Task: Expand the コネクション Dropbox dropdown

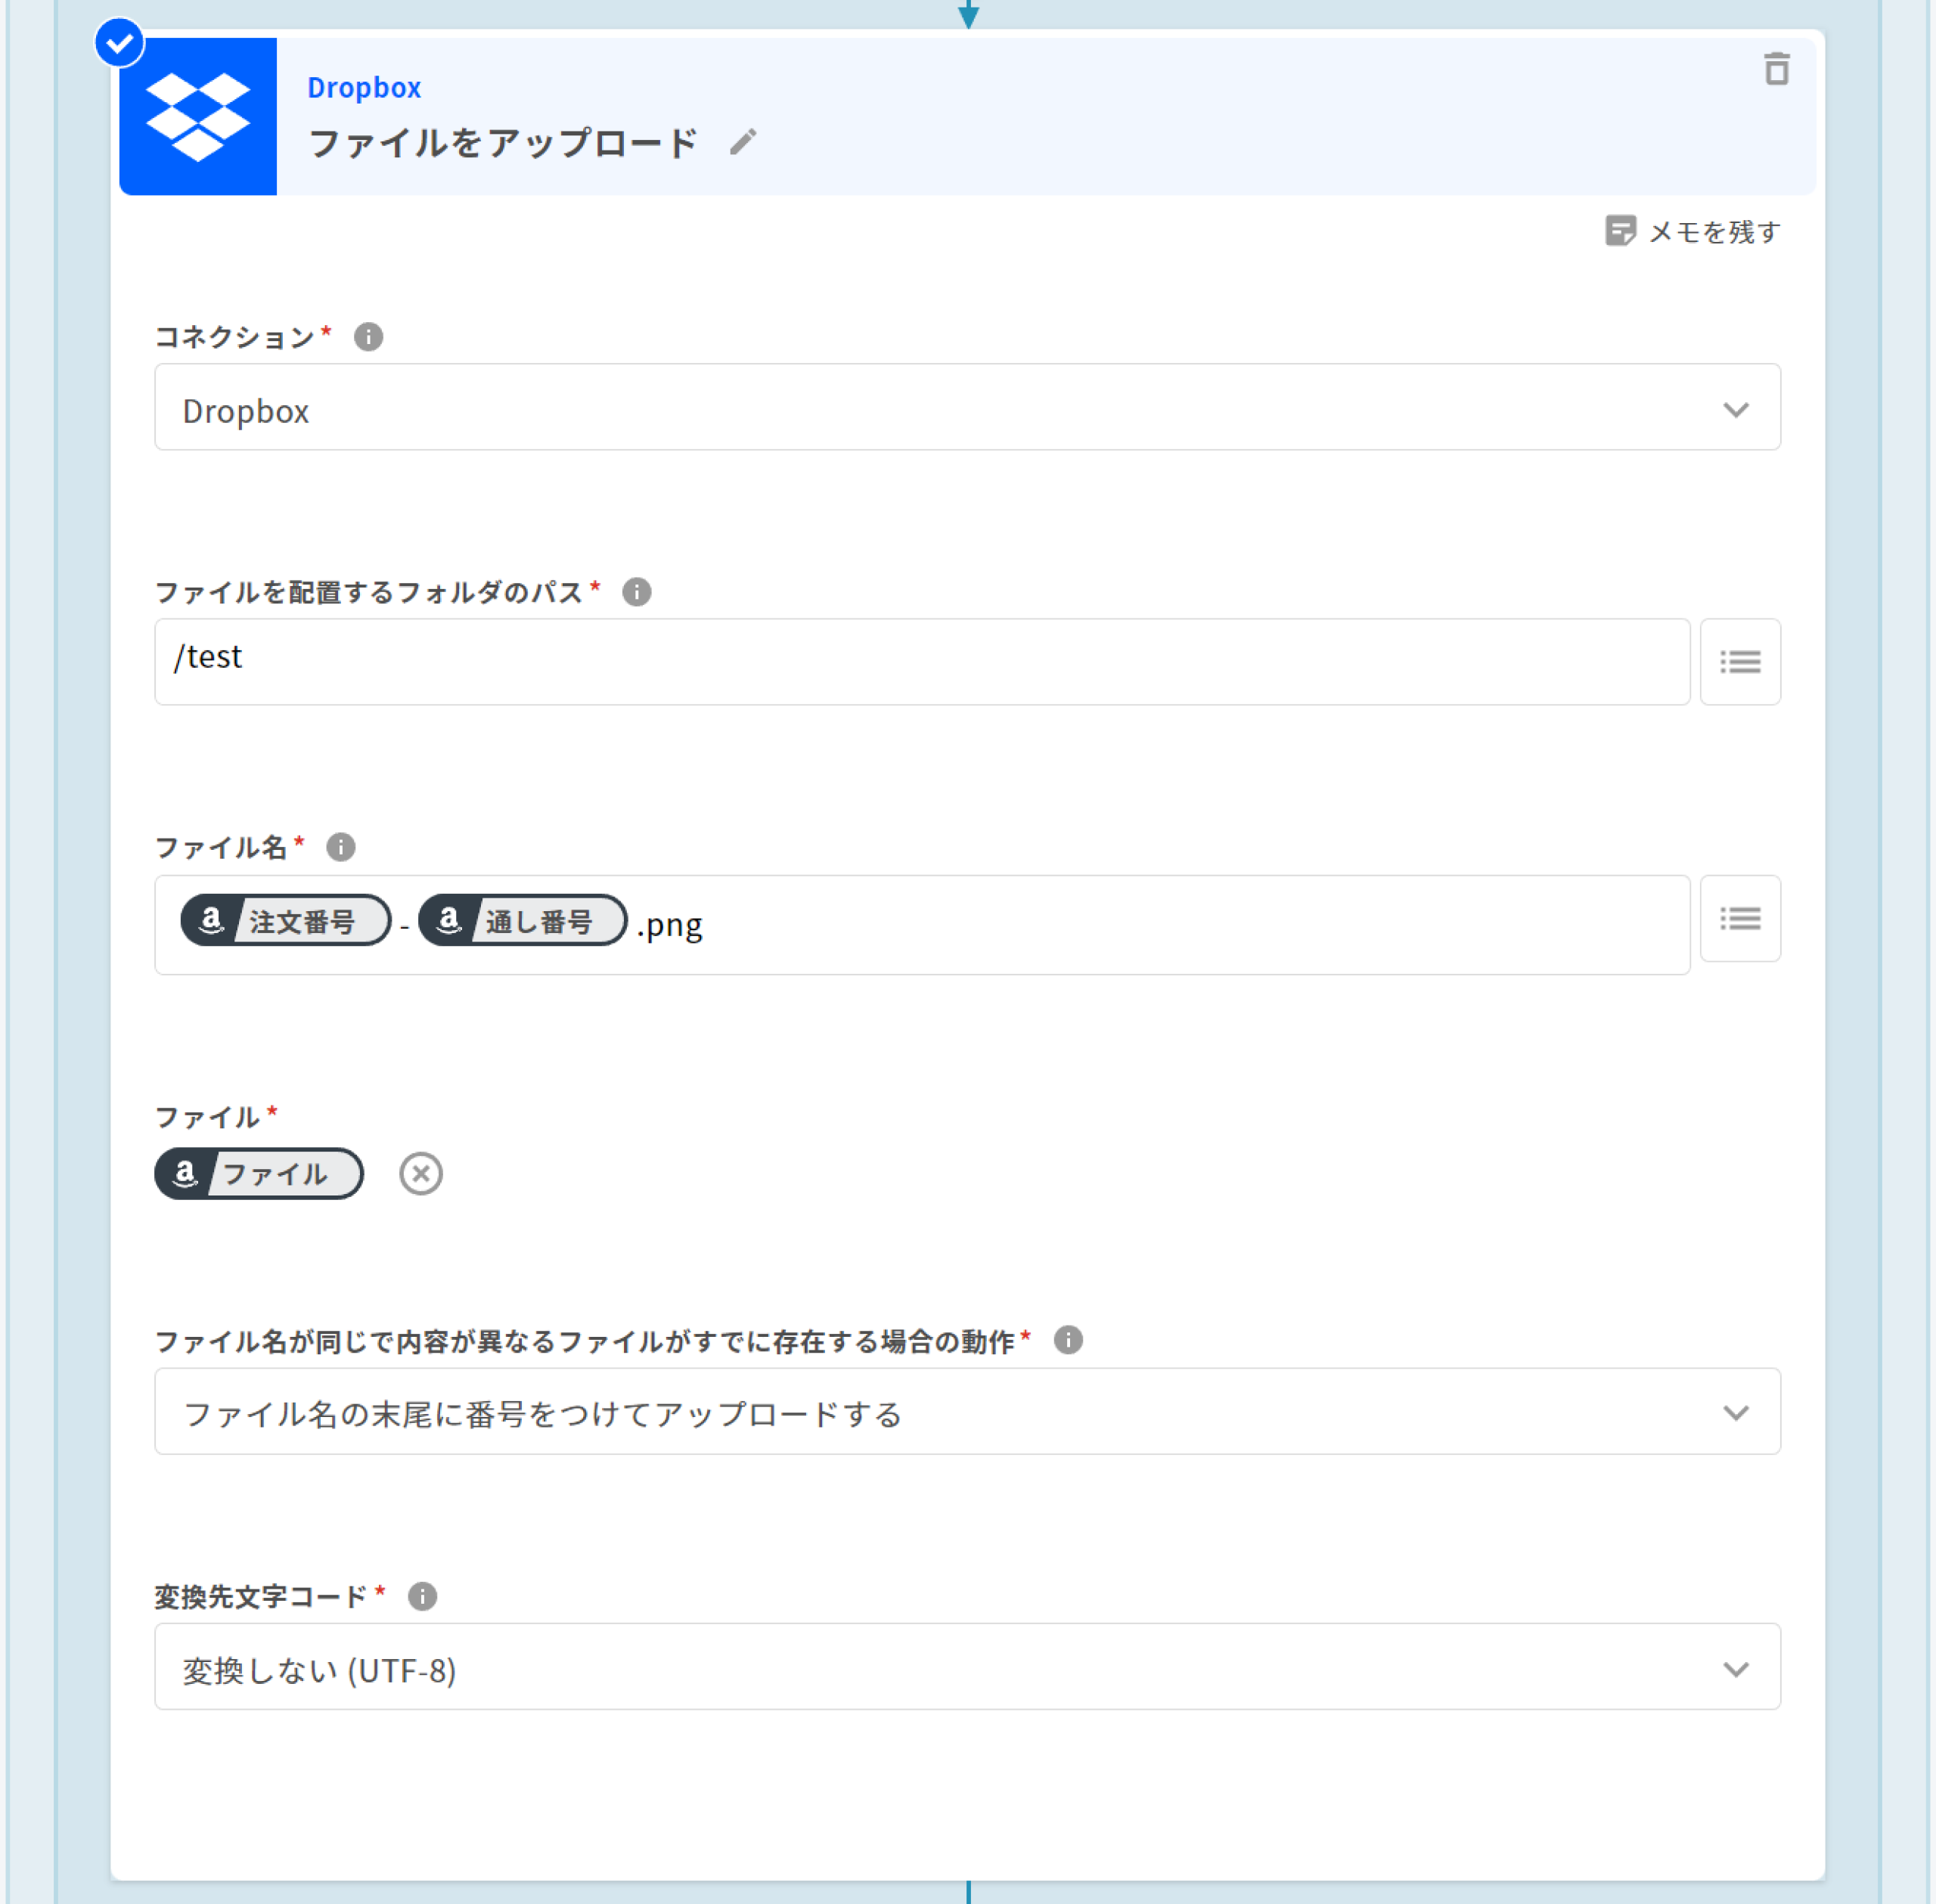Action: click(967, 408)
